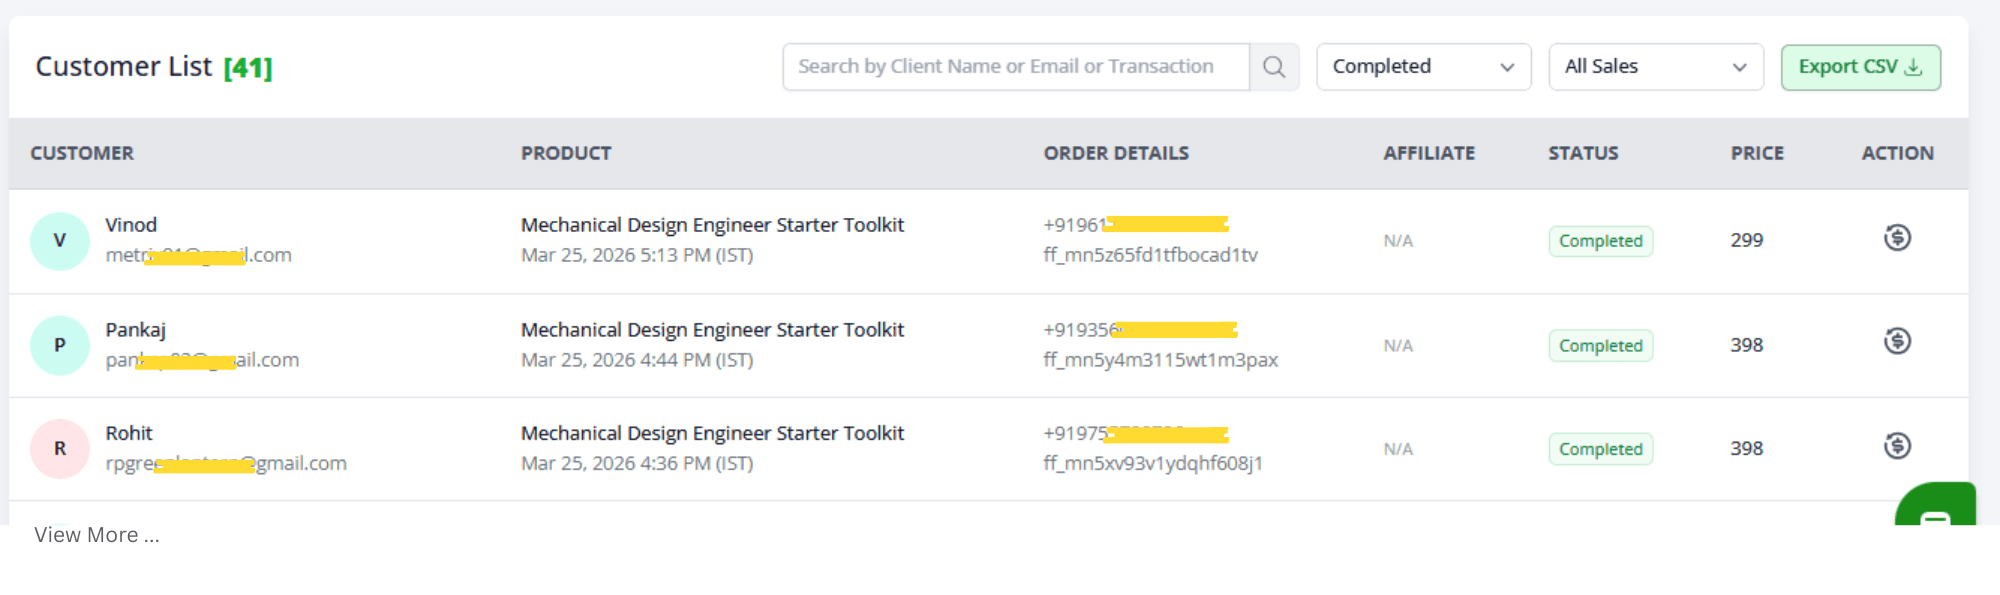Expand the All Sales dropdown

(x=1655, y=67)
